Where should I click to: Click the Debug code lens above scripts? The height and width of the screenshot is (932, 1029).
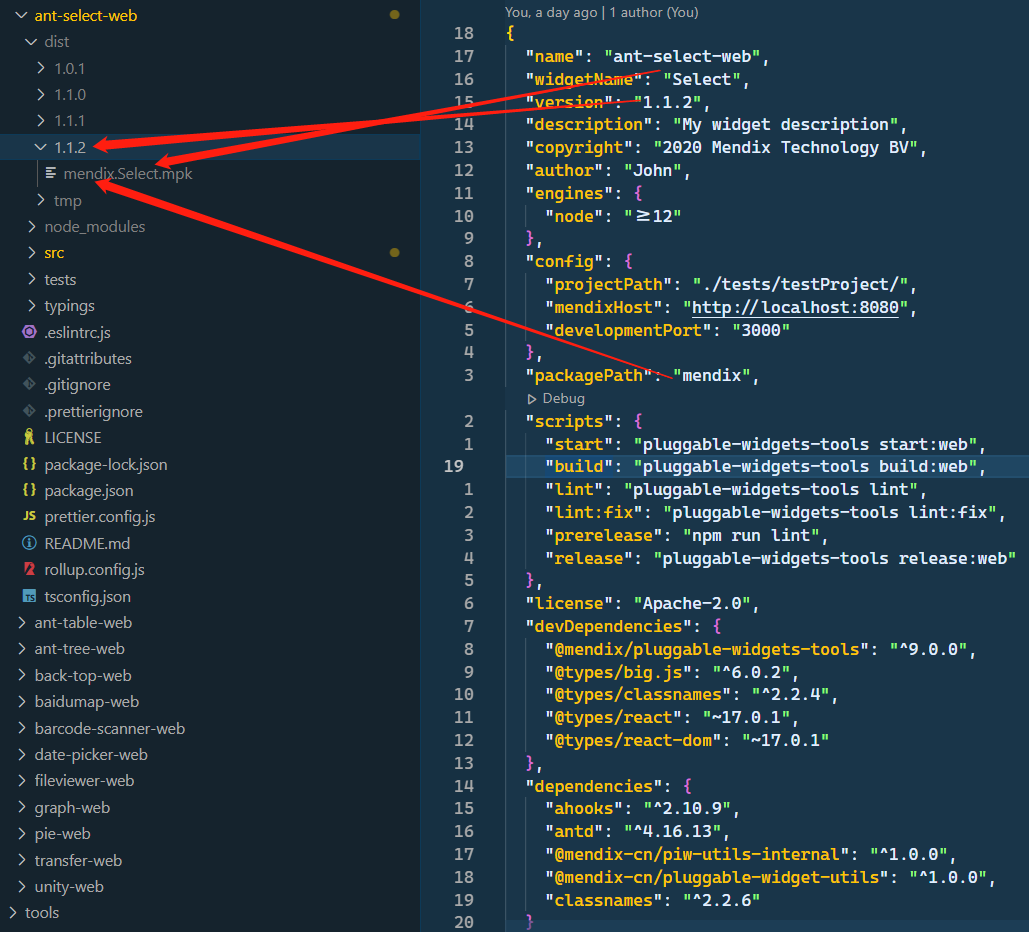coord(563,398)
